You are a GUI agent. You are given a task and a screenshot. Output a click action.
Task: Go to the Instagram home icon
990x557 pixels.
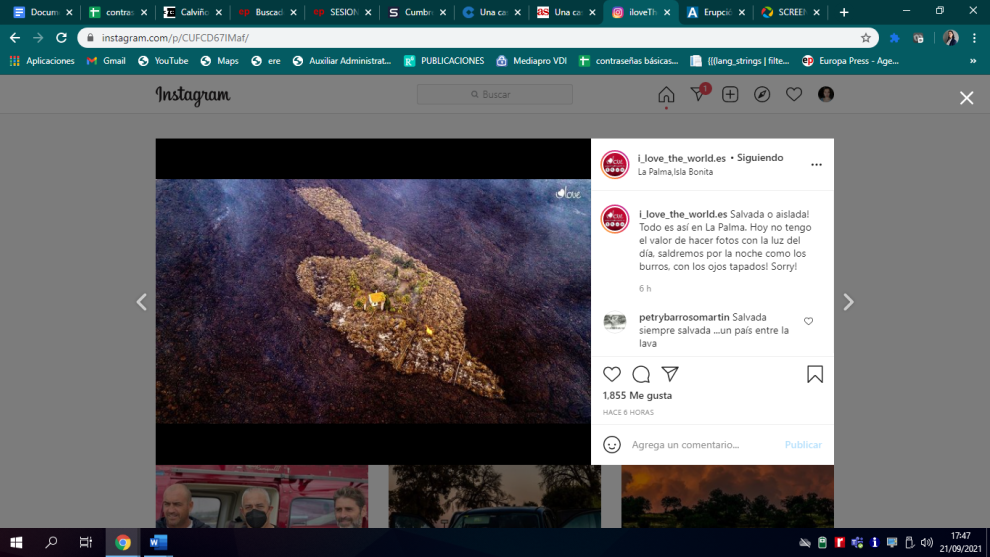pyautogui.click(x=666, y=95)
